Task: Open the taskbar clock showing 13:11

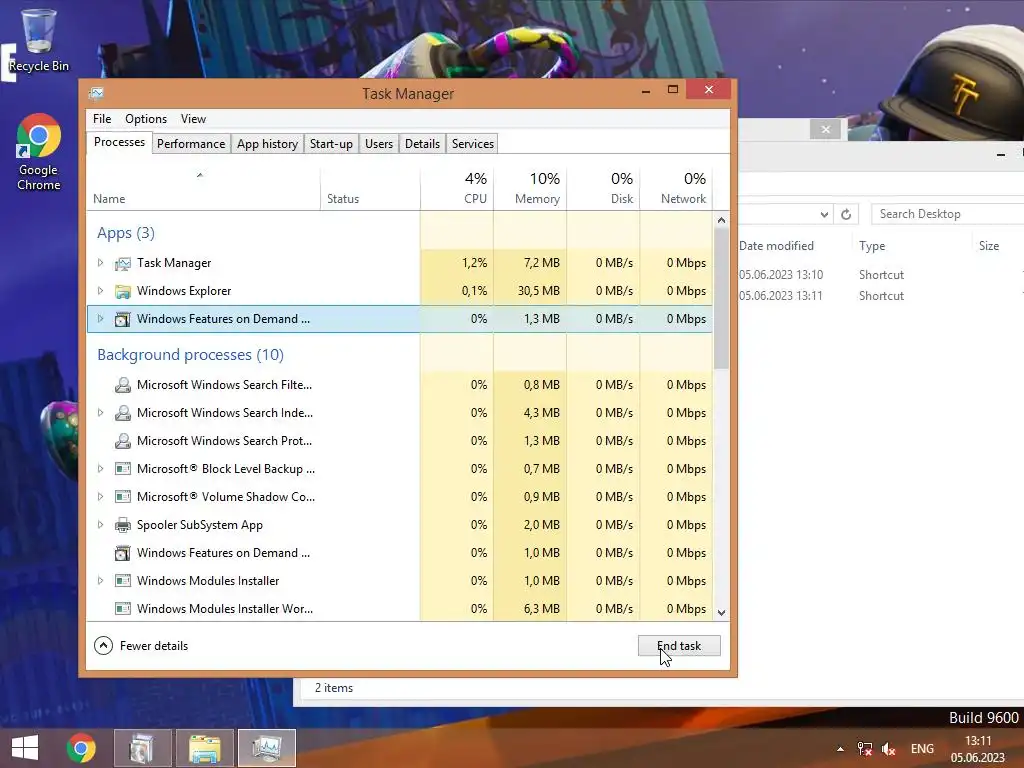Action: 978,749
